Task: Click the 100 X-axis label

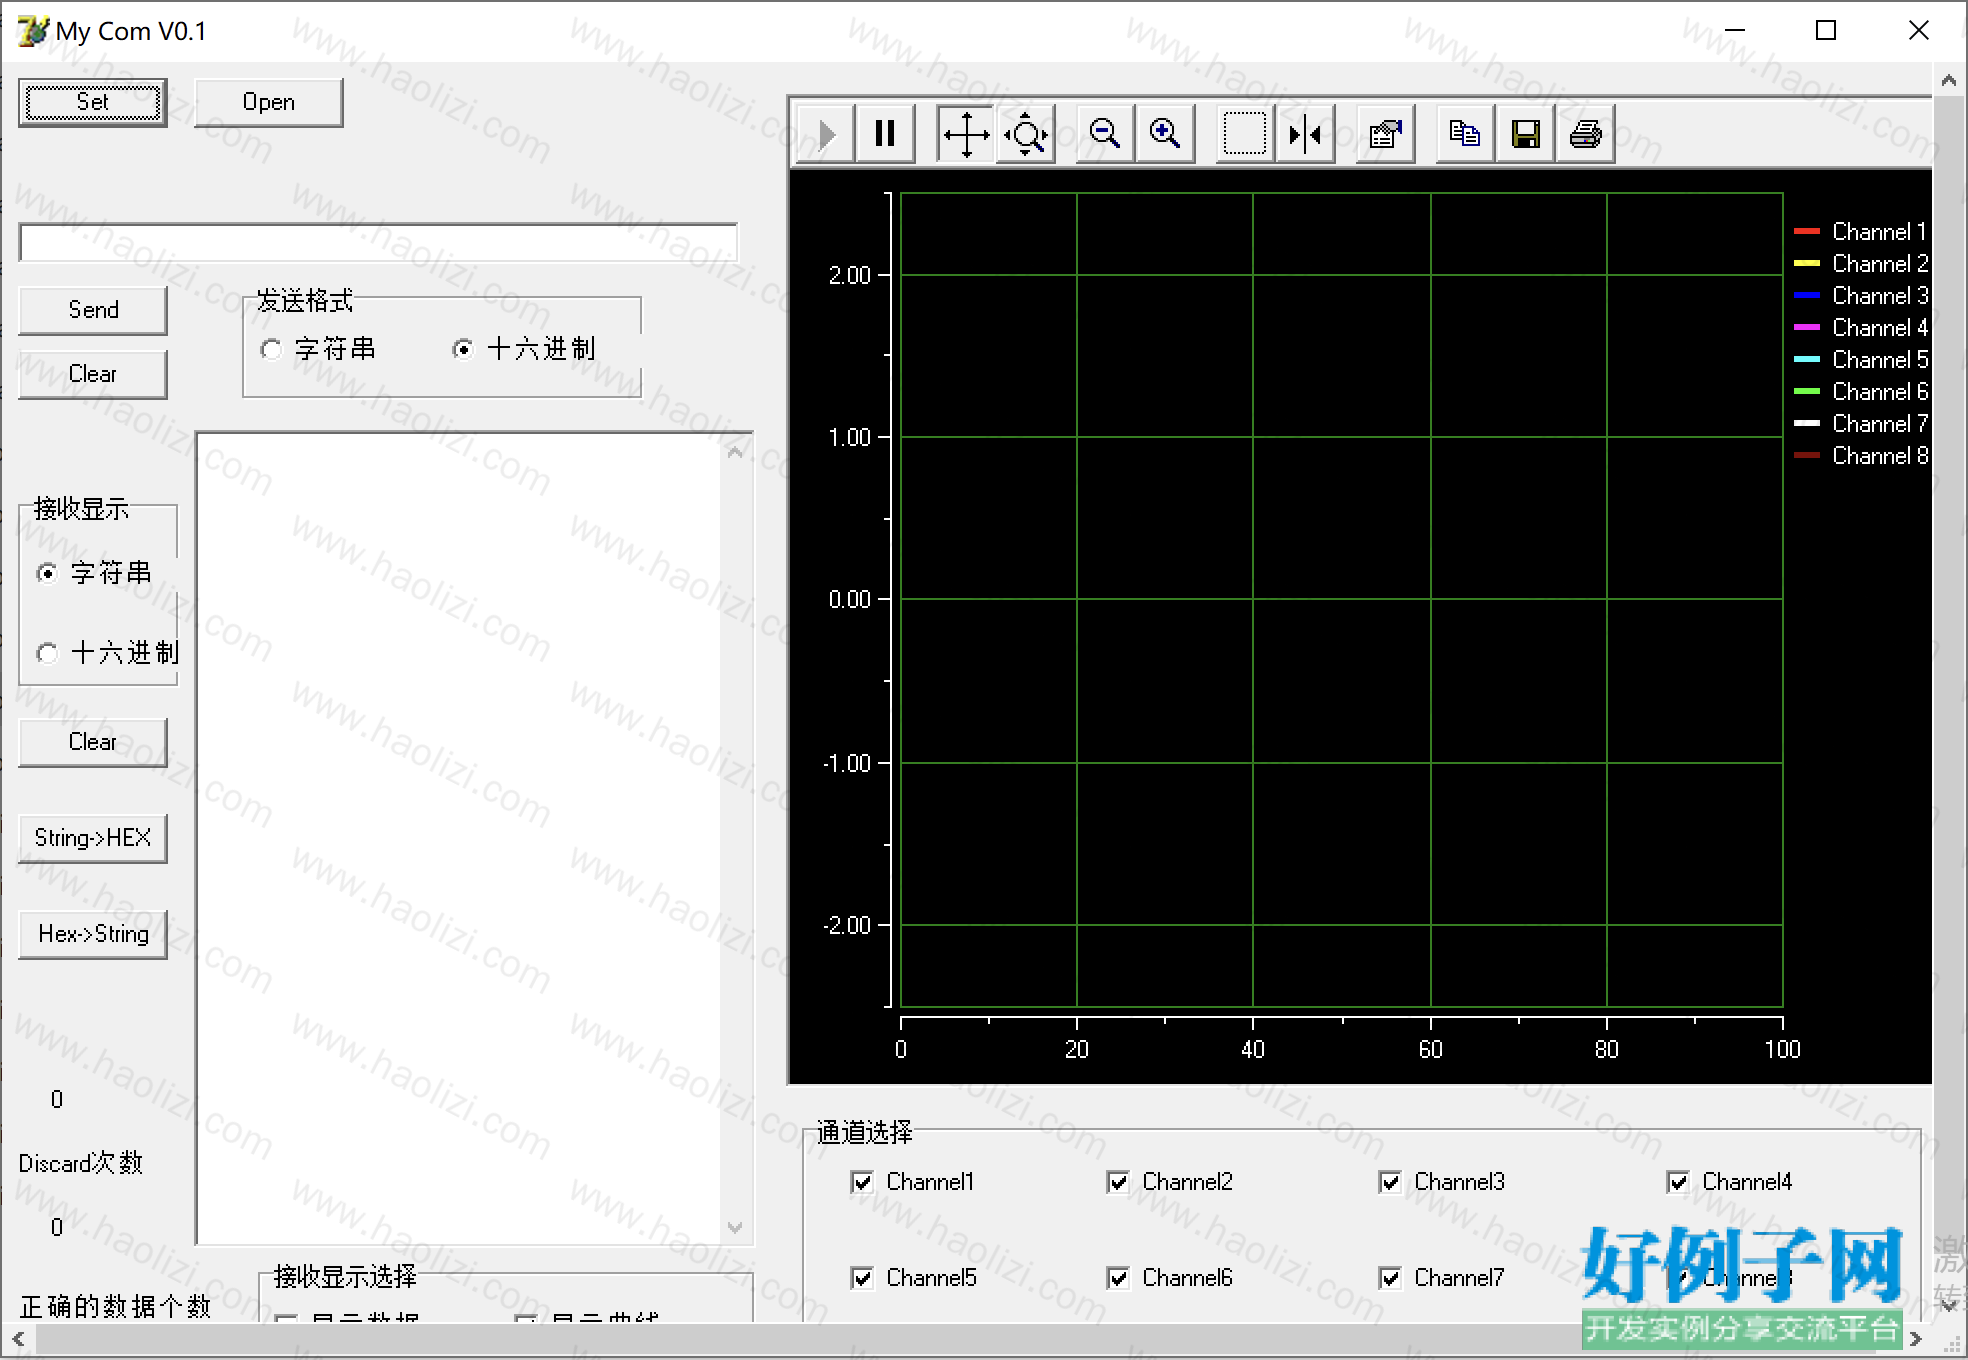Action: (1782, 1049)
